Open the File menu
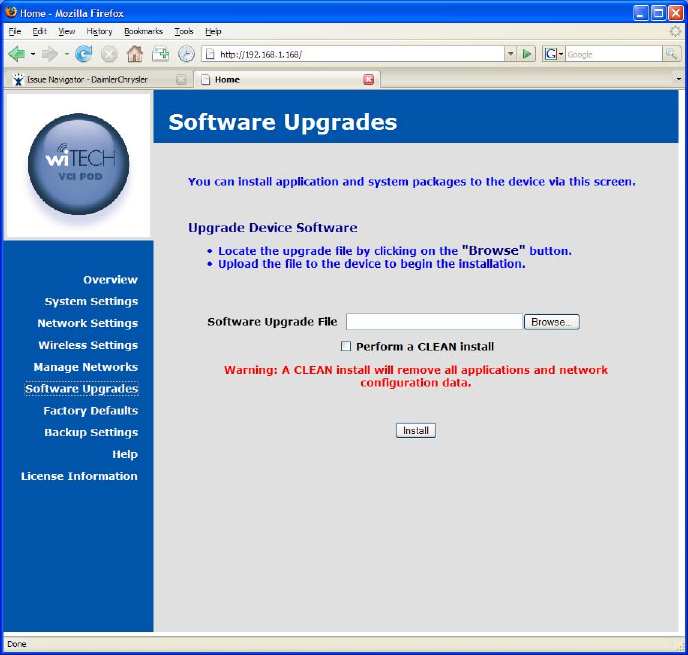Image resolution: width=688 pixels, height=655 pixels. click(x=15, y=31)
